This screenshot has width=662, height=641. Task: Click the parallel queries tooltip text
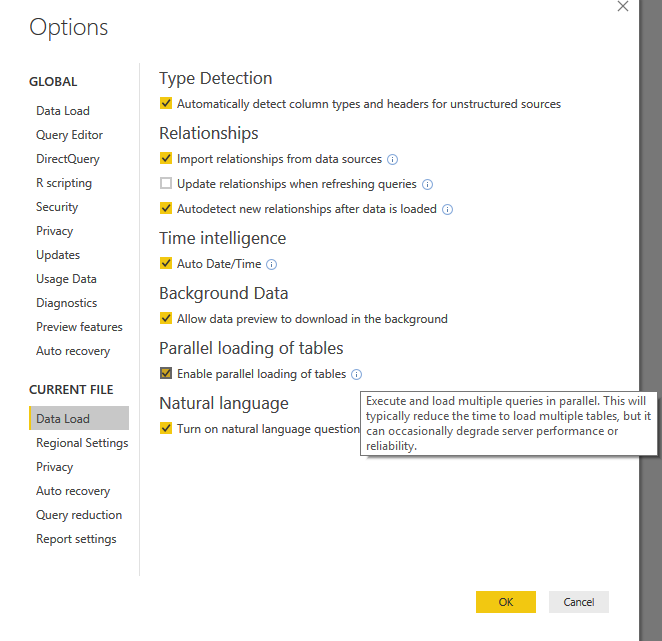pyautogui.click(x=508, y=424)
